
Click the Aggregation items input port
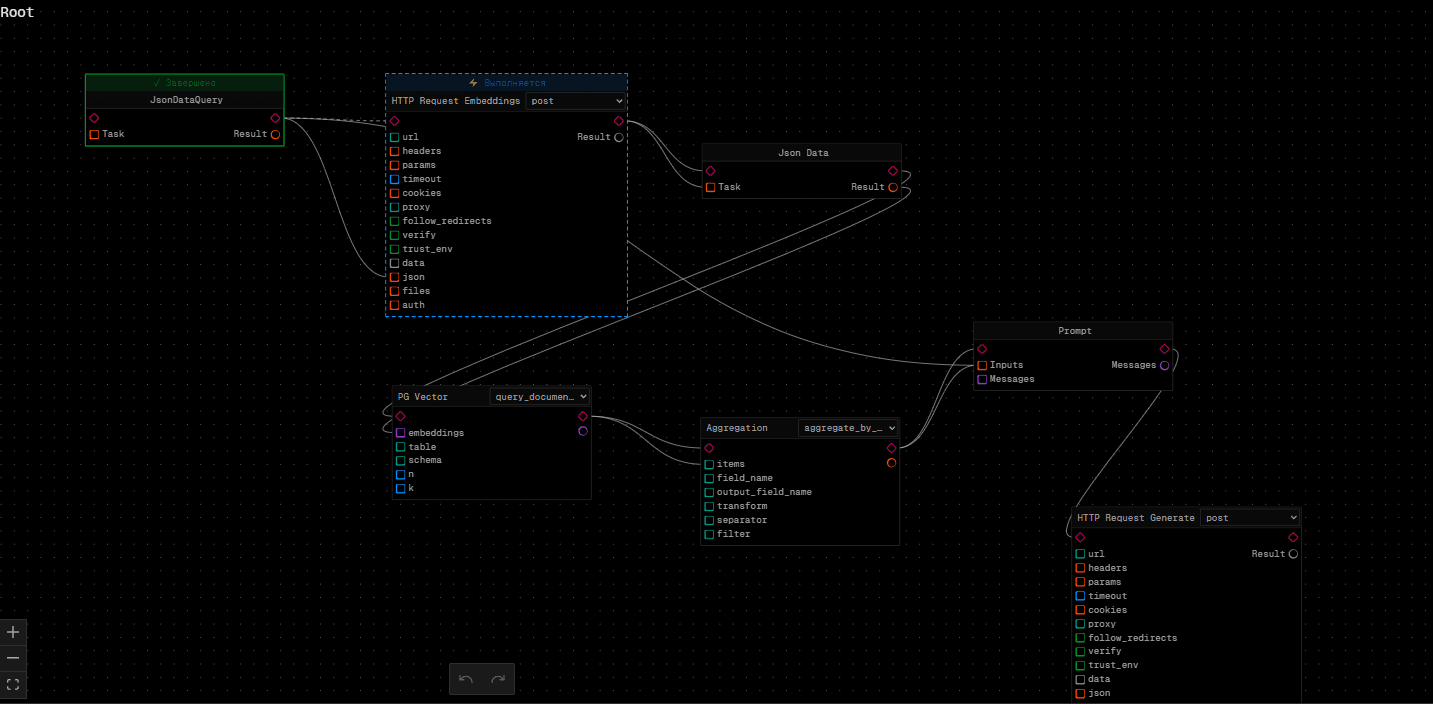(709, 464)
